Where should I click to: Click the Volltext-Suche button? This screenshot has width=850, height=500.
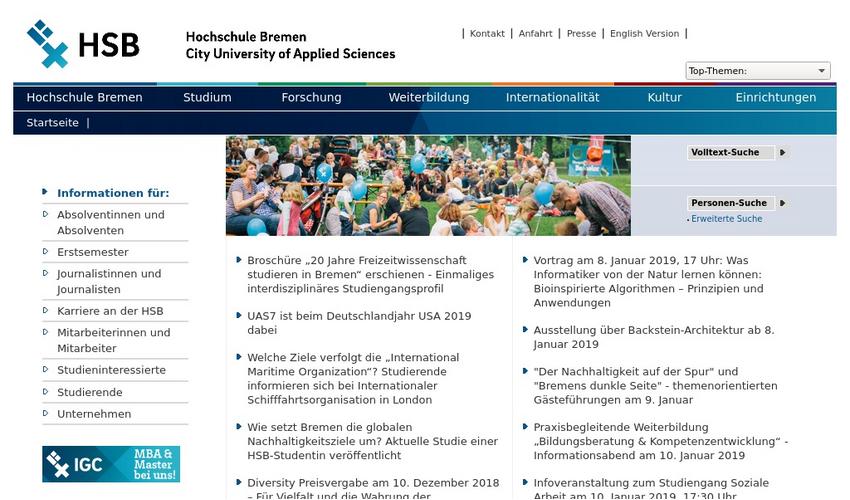(725, 153)
